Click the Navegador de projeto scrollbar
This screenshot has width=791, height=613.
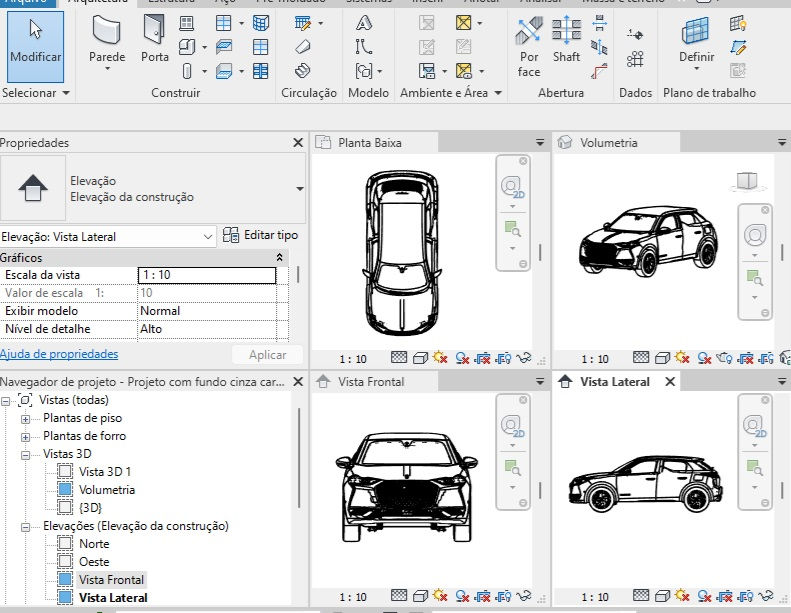pos(299,458)
